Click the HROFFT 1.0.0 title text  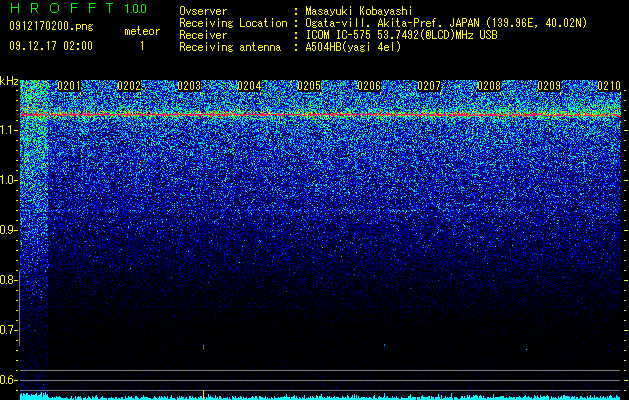pyautogui.click(x=78, y=8)
